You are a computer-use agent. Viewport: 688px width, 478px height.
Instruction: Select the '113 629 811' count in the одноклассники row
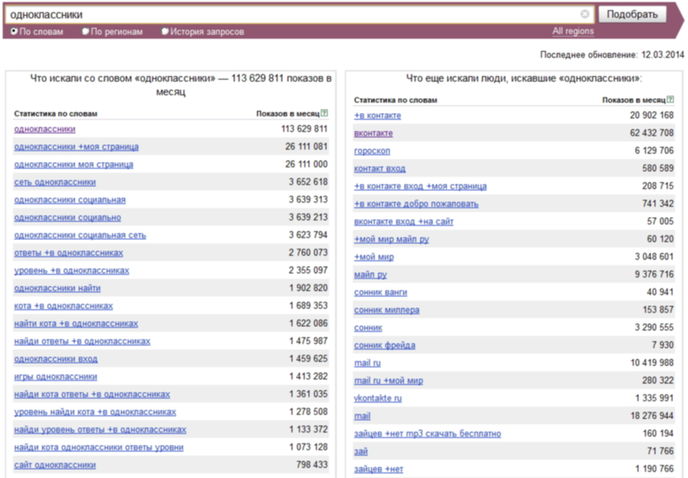[304, 129]
